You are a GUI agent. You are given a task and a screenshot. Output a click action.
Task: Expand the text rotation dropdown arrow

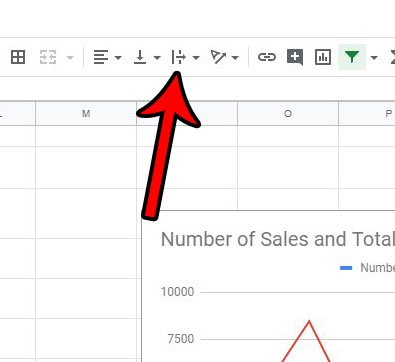(x=235, y=58)
